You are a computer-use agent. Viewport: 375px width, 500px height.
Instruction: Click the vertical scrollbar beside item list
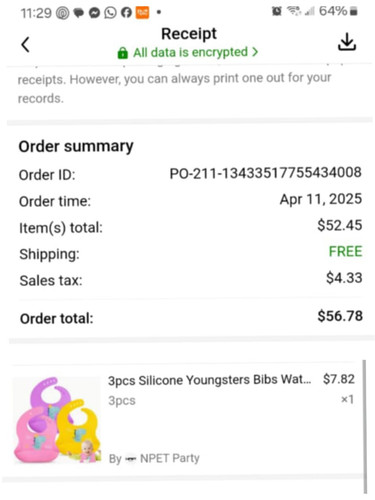[x=365, y=426]
